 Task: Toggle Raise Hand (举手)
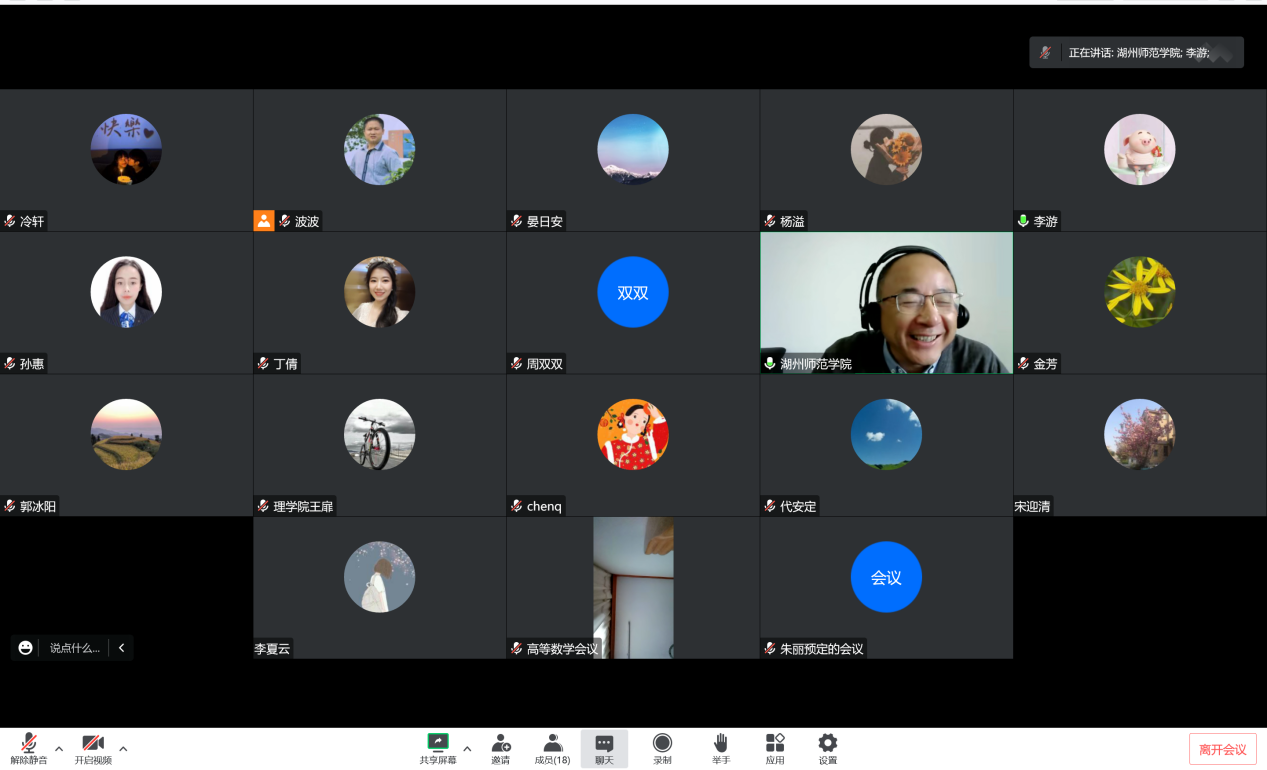[x=720, y=747]
